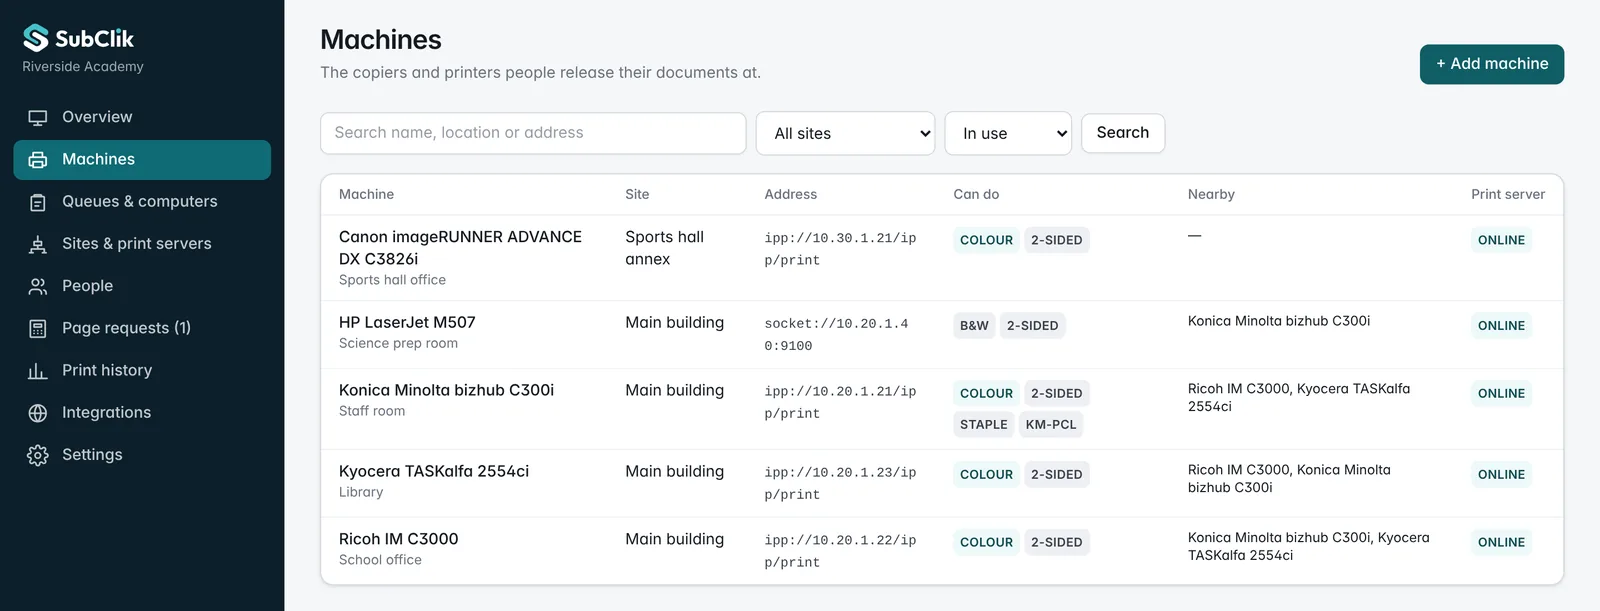
Task: View Print history
Action: coord(142,371)
